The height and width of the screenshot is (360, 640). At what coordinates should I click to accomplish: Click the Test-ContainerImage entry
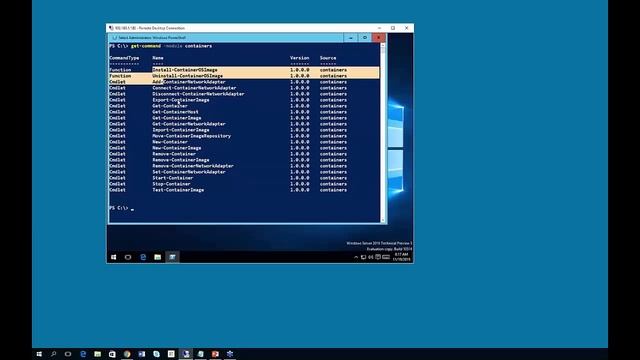click(178, 190)
